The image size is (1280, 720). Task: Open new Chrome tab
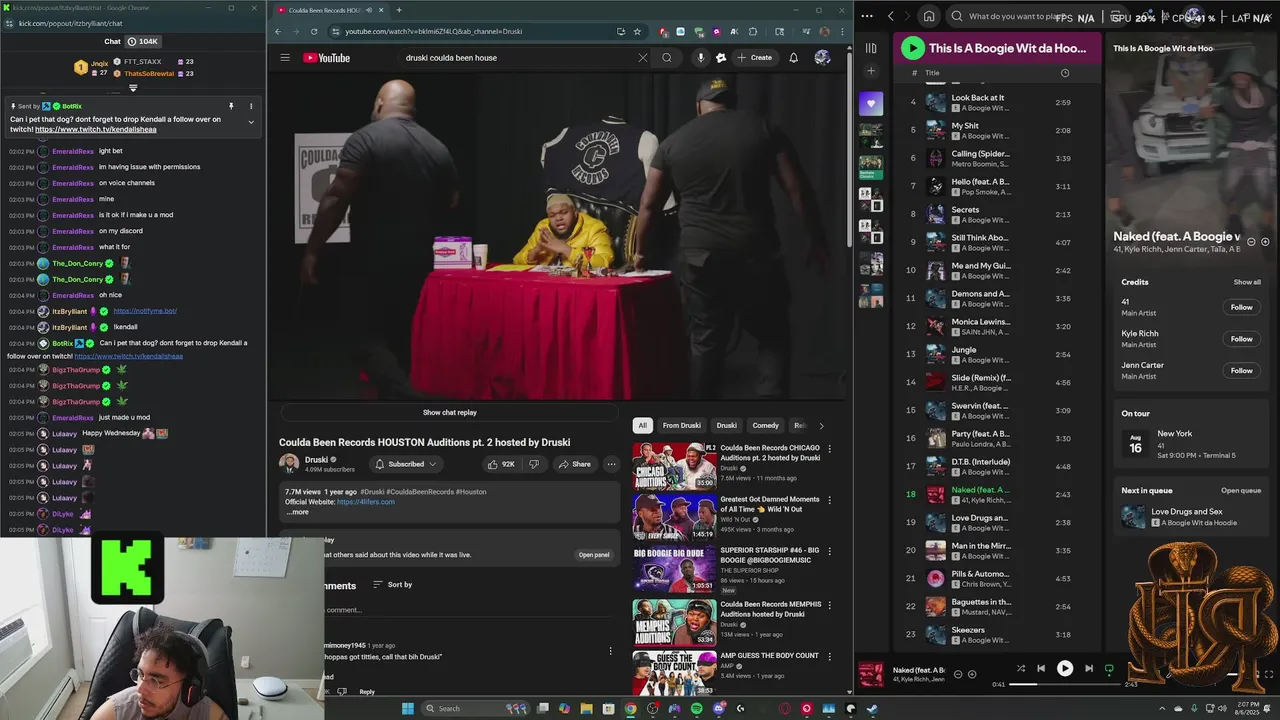(399, 10)
